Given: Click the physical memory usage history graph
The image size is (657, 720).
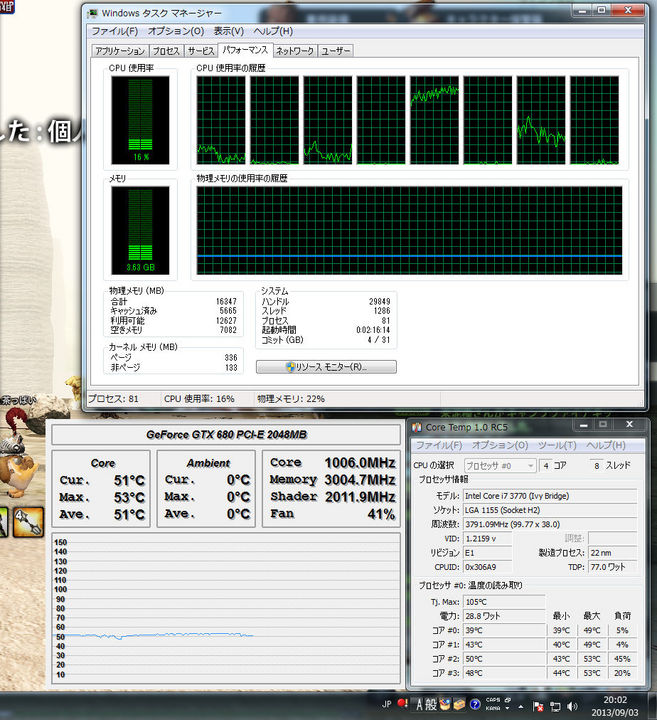Looking at the screenshot, I should [x=410, y=230].
